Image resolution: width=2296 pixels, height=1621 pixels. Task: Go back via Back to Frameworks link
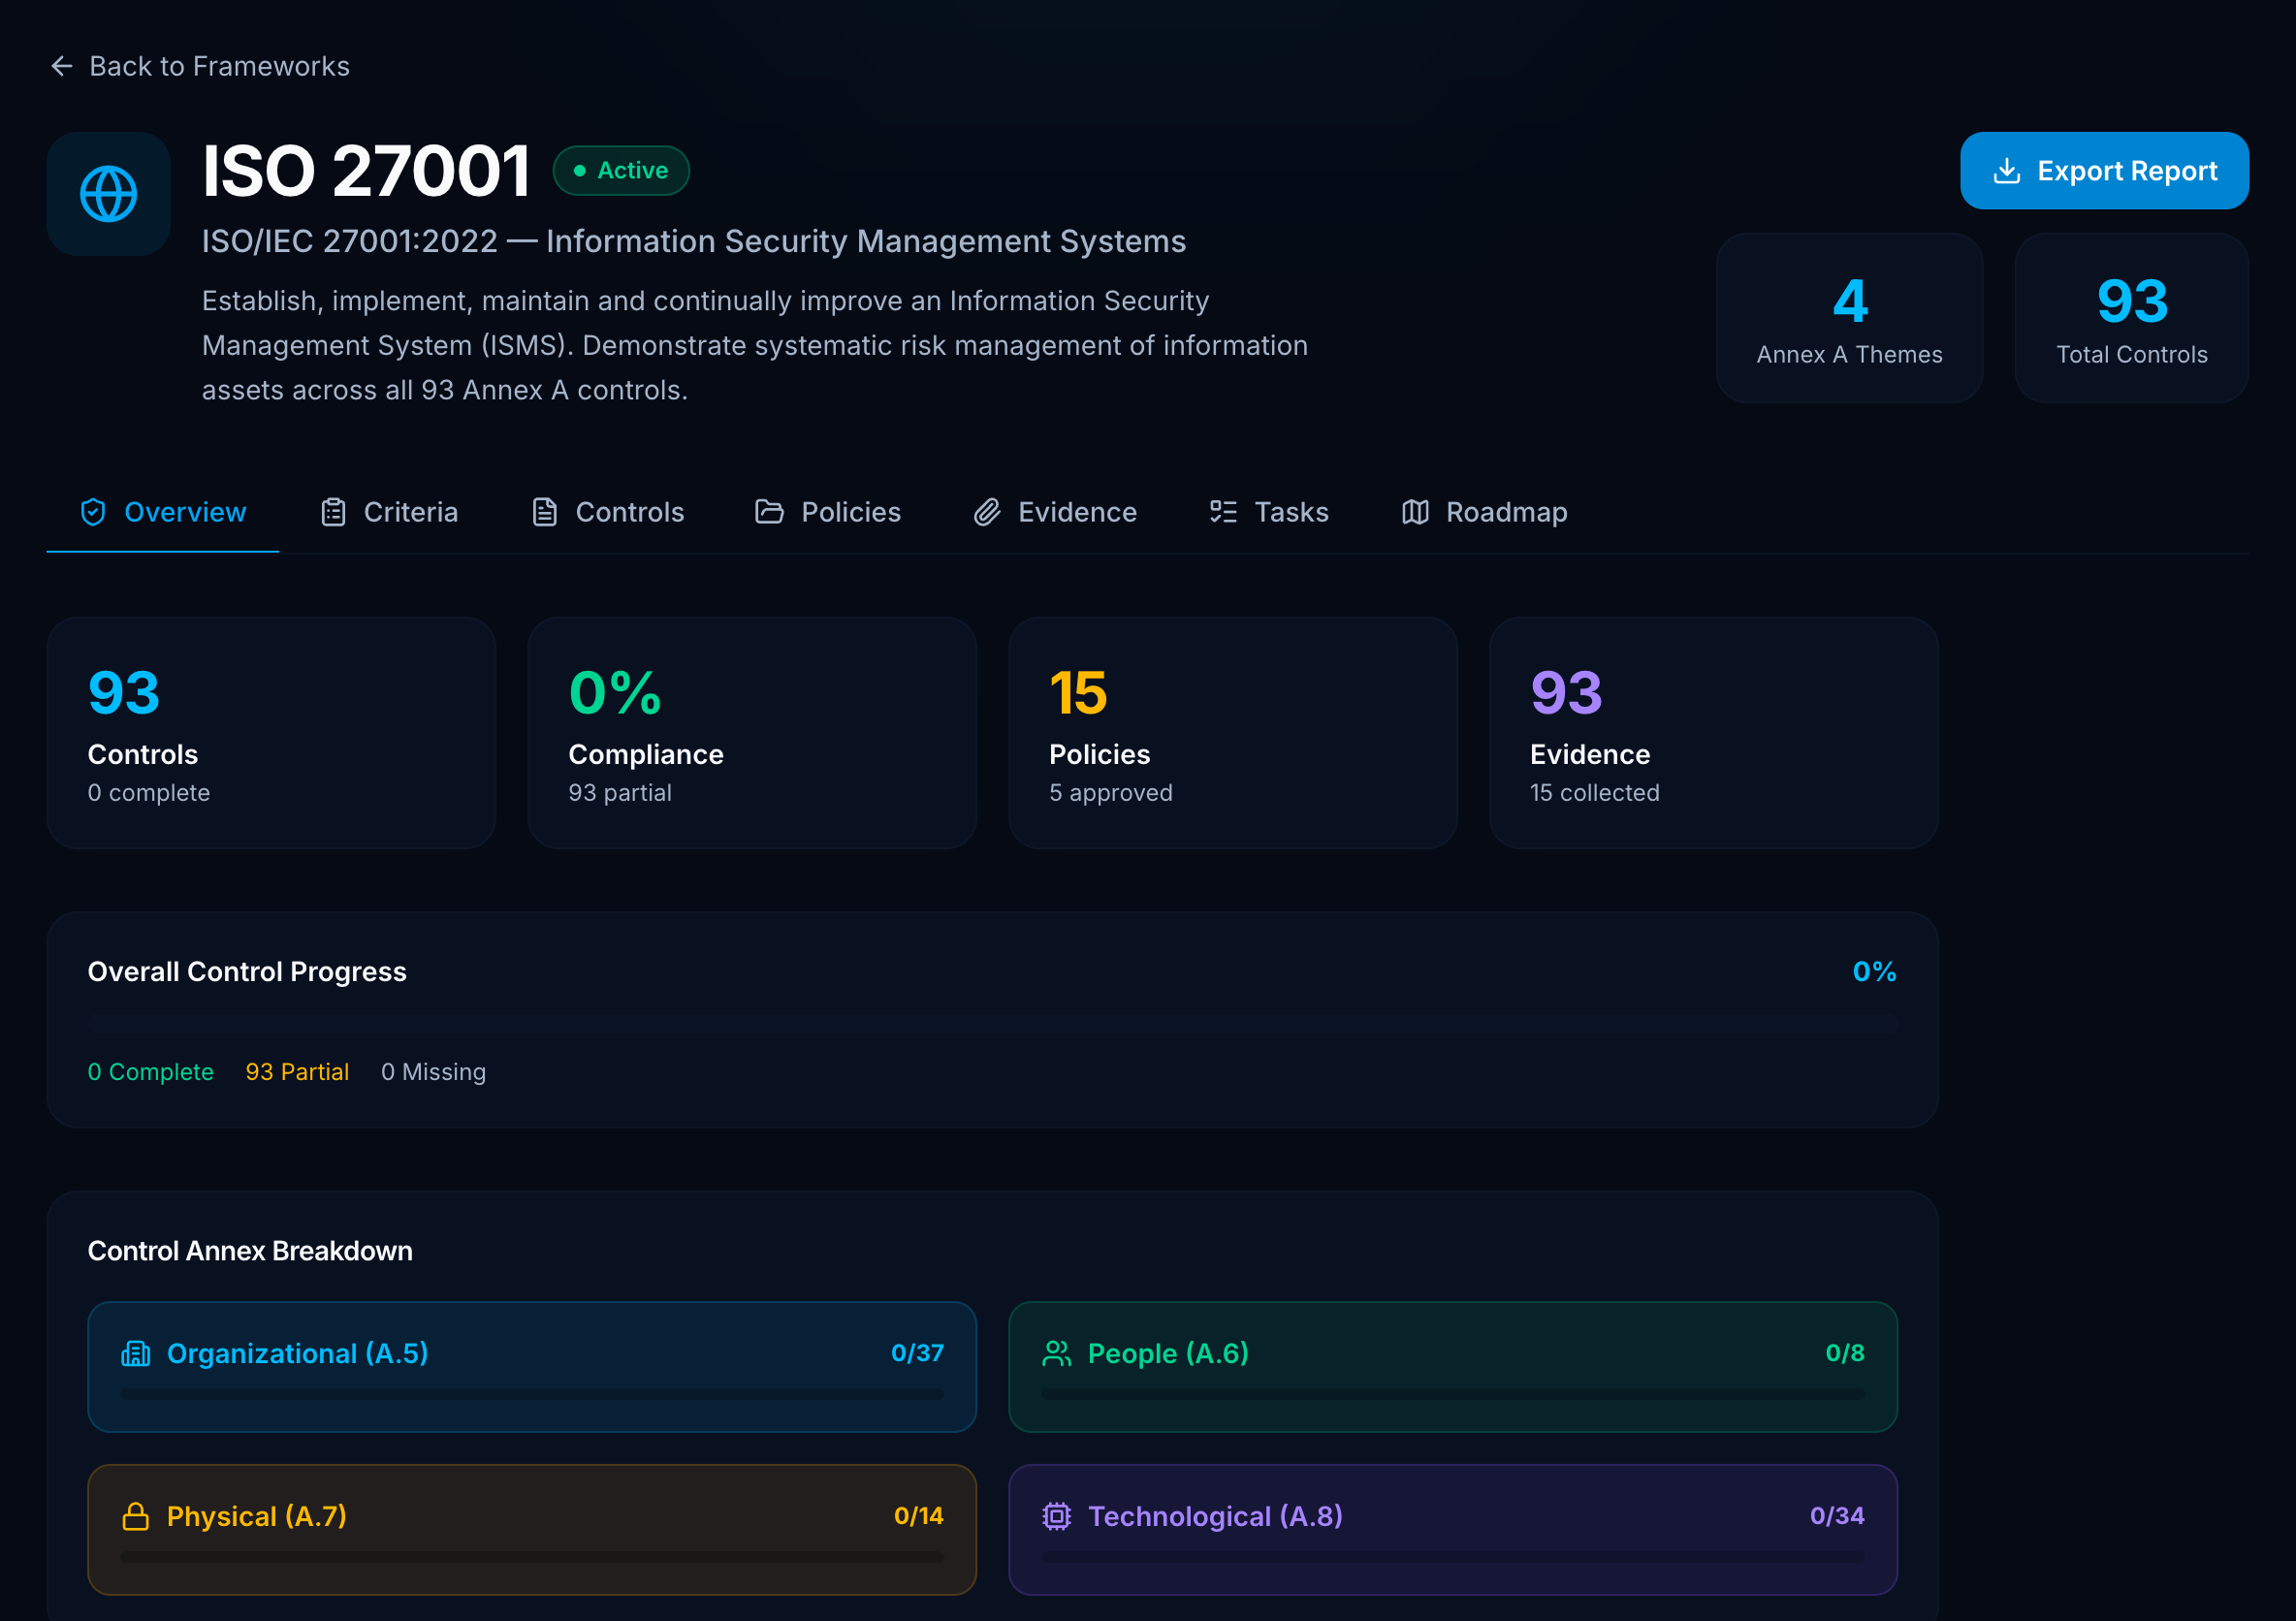coord(200,66)
